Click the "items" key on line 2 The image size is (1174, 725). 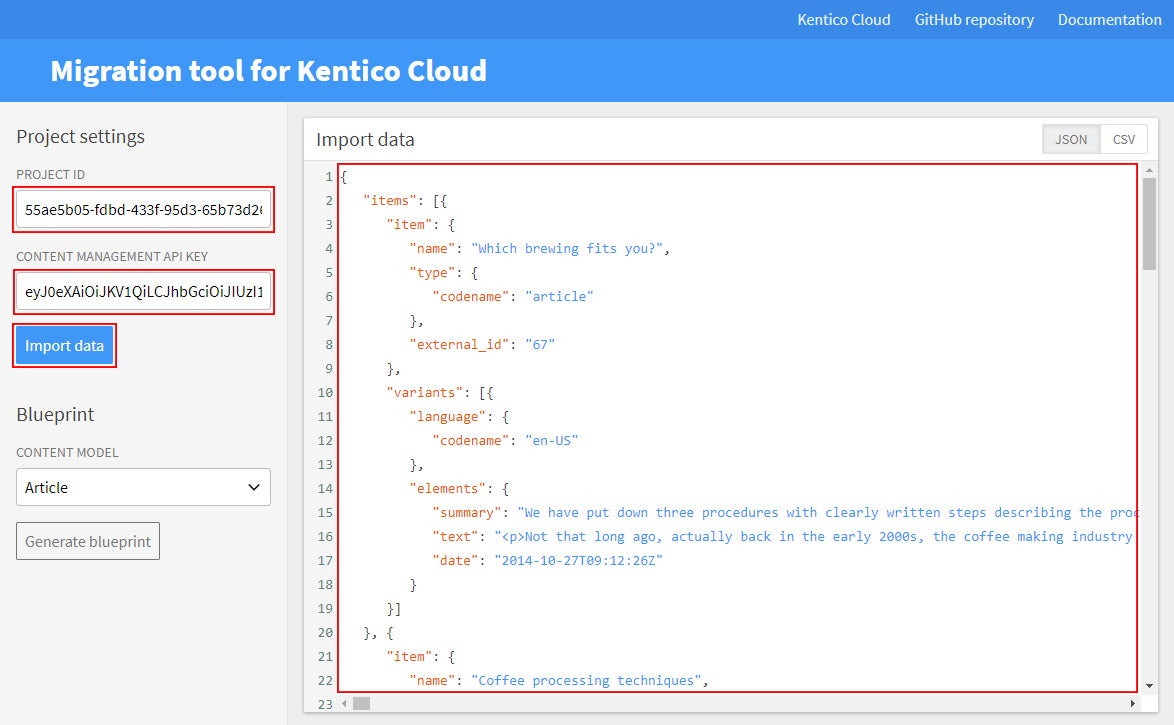click(x=390, y=201)
